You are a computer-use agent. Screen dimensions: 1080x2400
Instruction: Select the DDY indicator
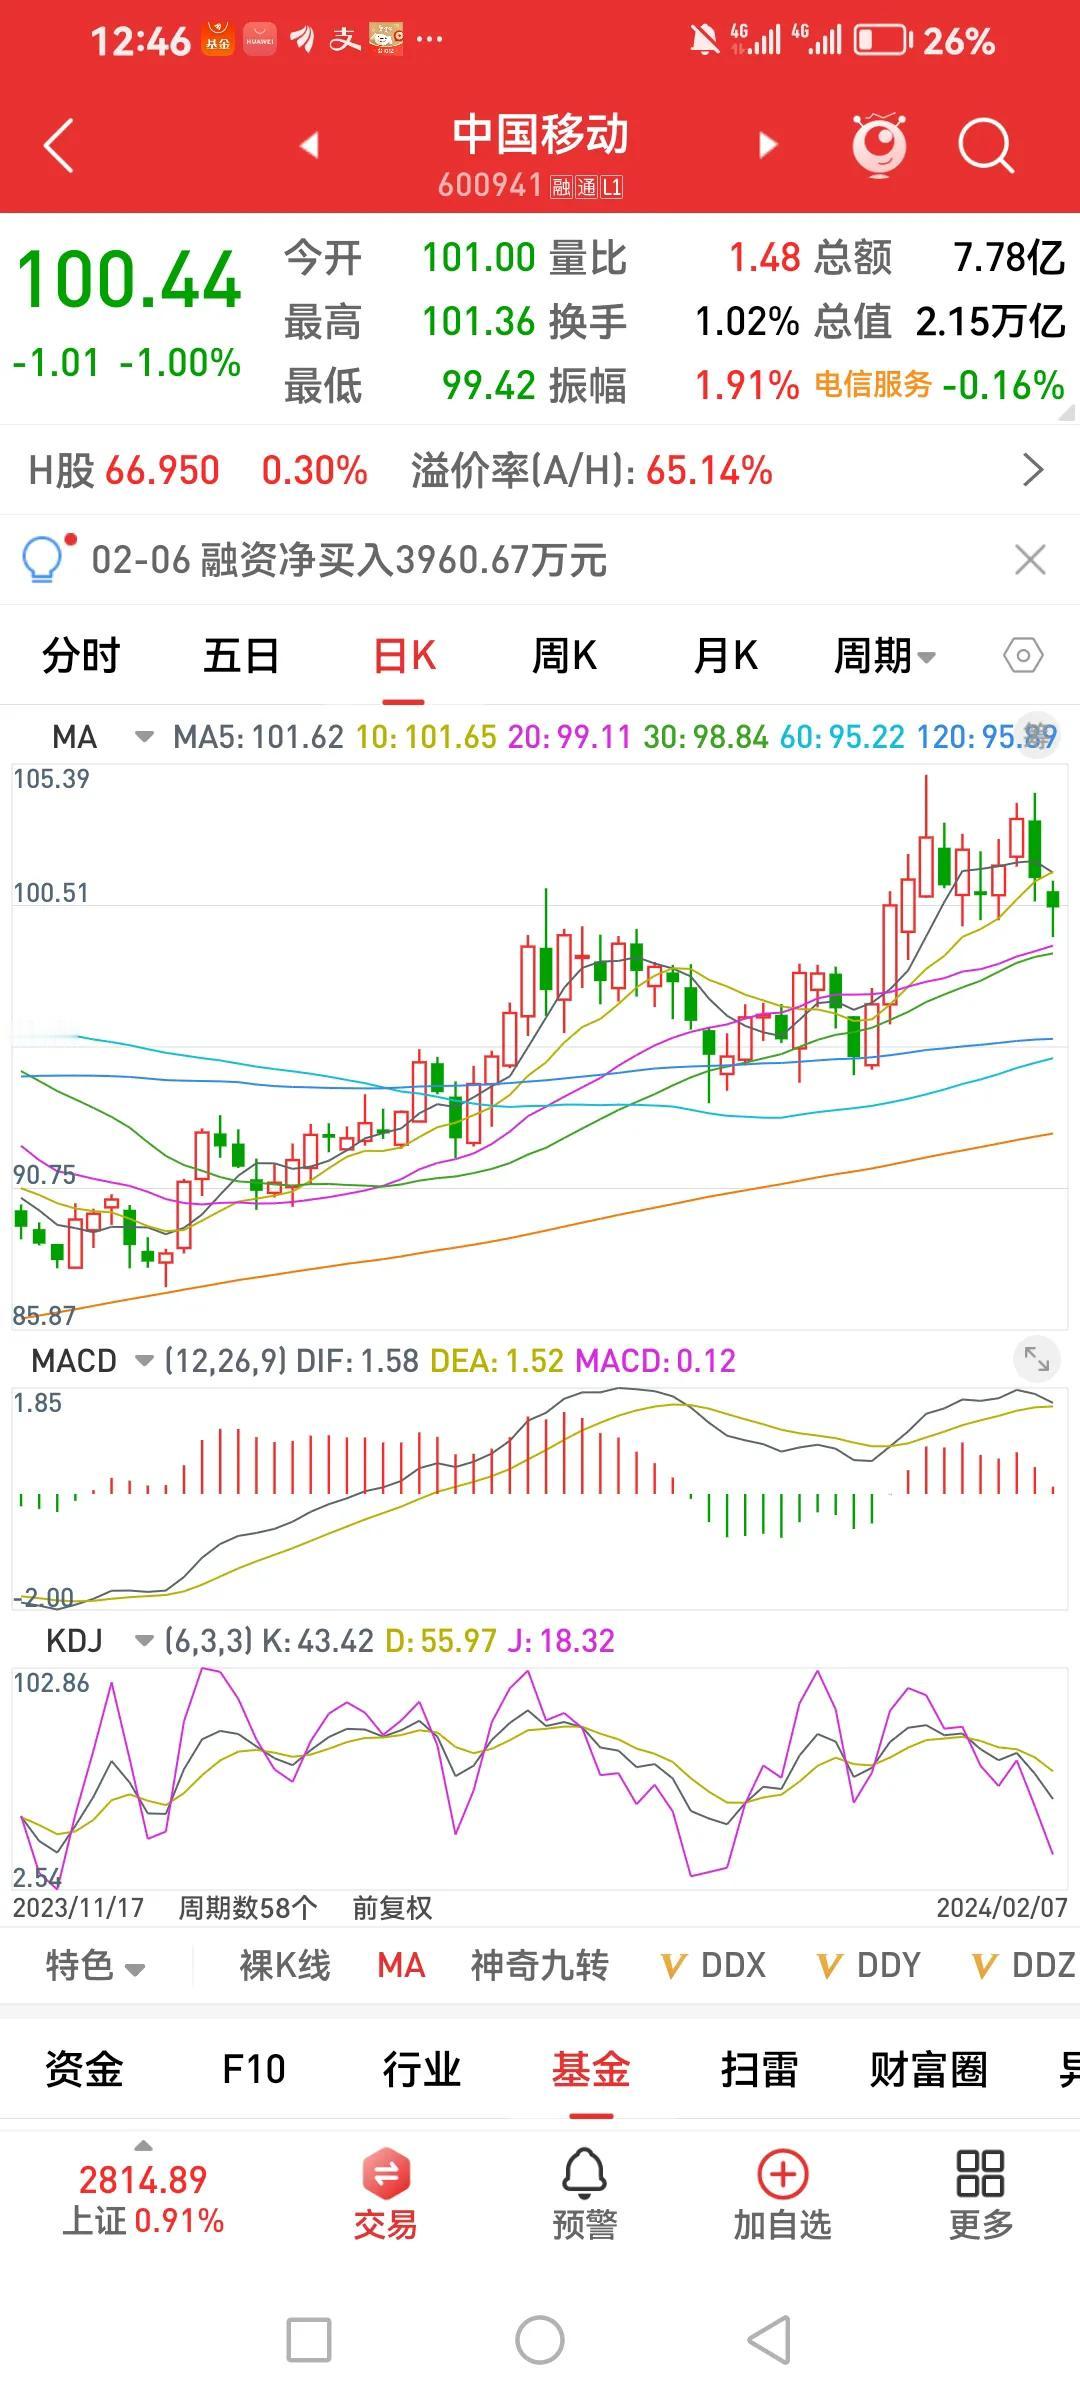(x=869, y=1965)
